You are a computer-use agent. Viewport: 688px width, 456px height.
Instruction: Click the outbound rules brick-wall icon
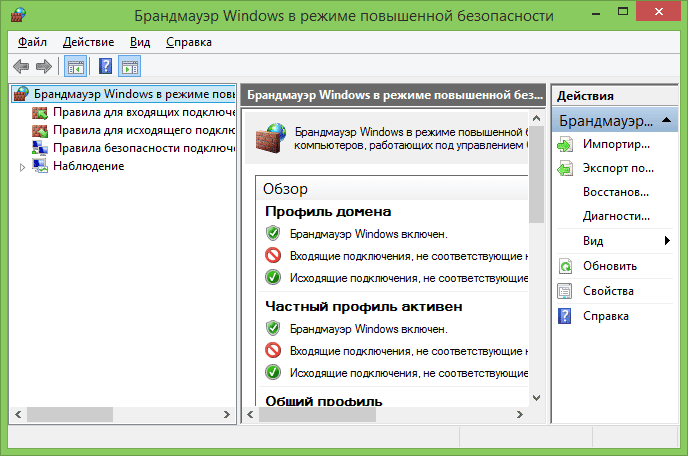(x=40, y=130)
